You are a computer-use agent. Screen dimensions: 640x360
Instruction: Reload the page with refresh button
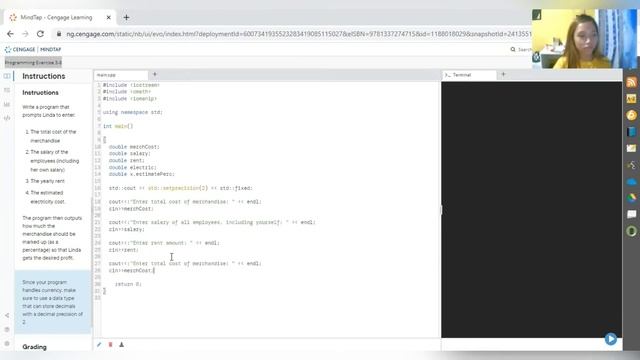40,34
